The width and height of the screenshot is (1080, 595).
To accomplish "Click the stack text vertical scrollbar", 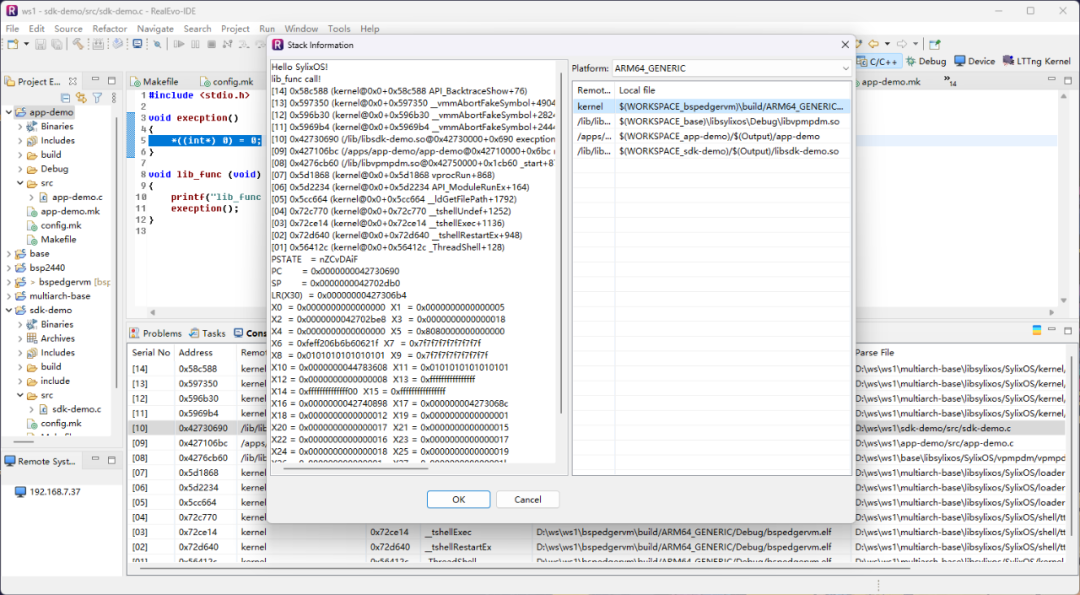I will (x=560, y=241).
